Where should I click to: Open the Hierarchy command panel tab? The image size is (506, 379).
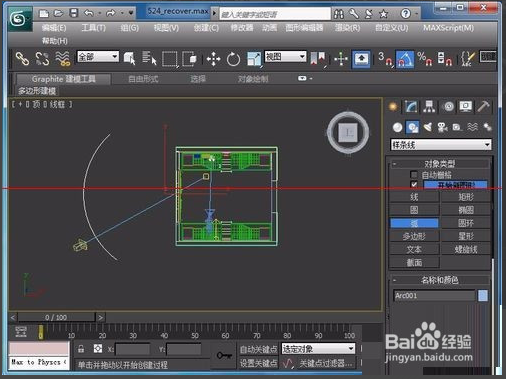point(429,107)
